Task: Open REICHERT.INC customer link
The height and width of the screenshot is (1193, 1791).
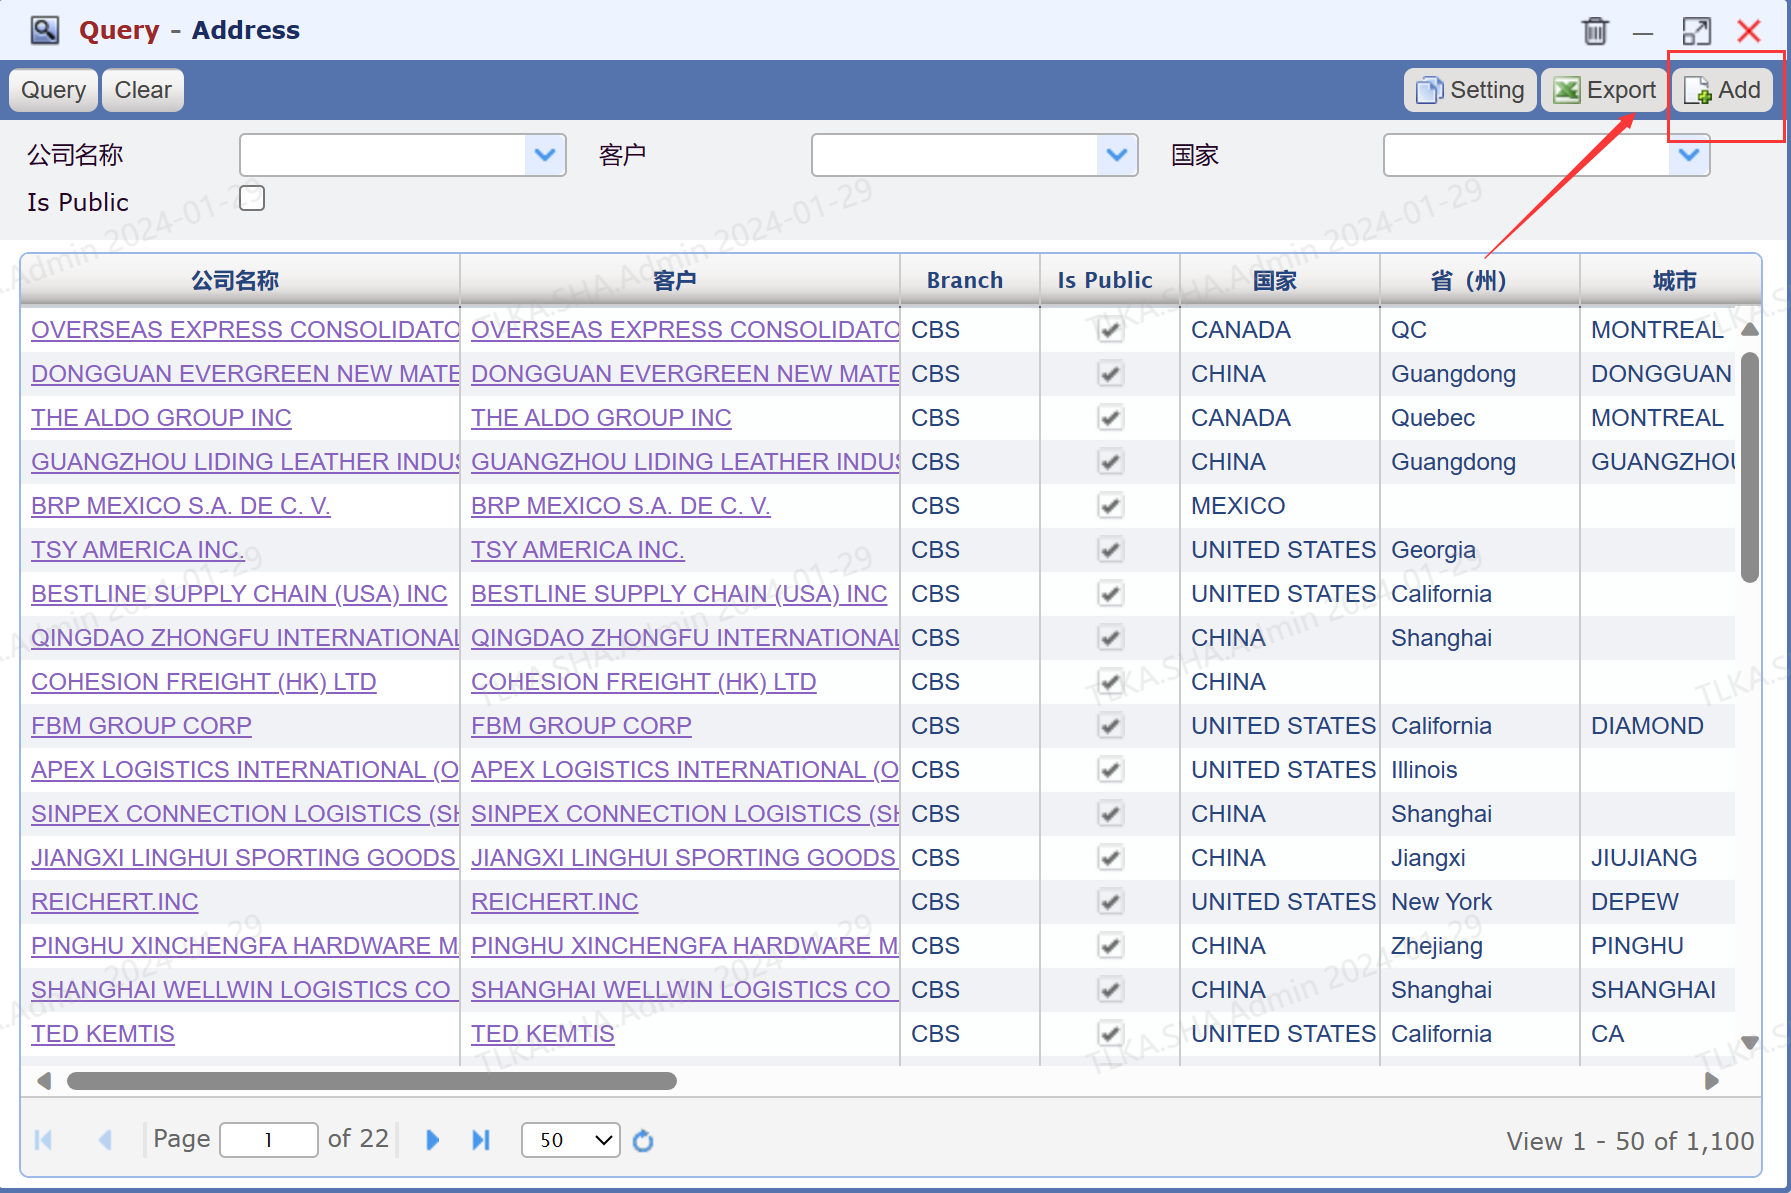Action: (x=555, y=902)
